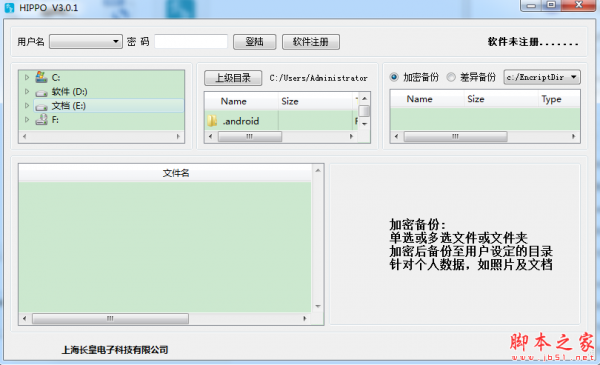Open the c:/EncriptDir target directory dropdown
The image size is (600, 365).
click(x=542, y=77)
